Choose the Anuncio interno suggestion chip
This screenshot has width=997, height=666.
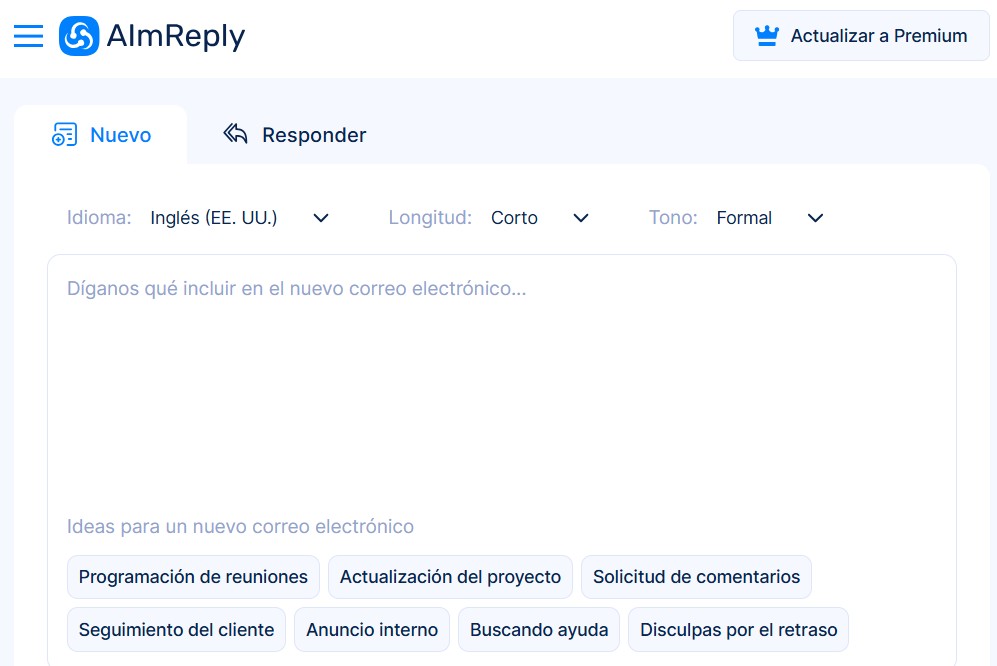click(372, 630)
